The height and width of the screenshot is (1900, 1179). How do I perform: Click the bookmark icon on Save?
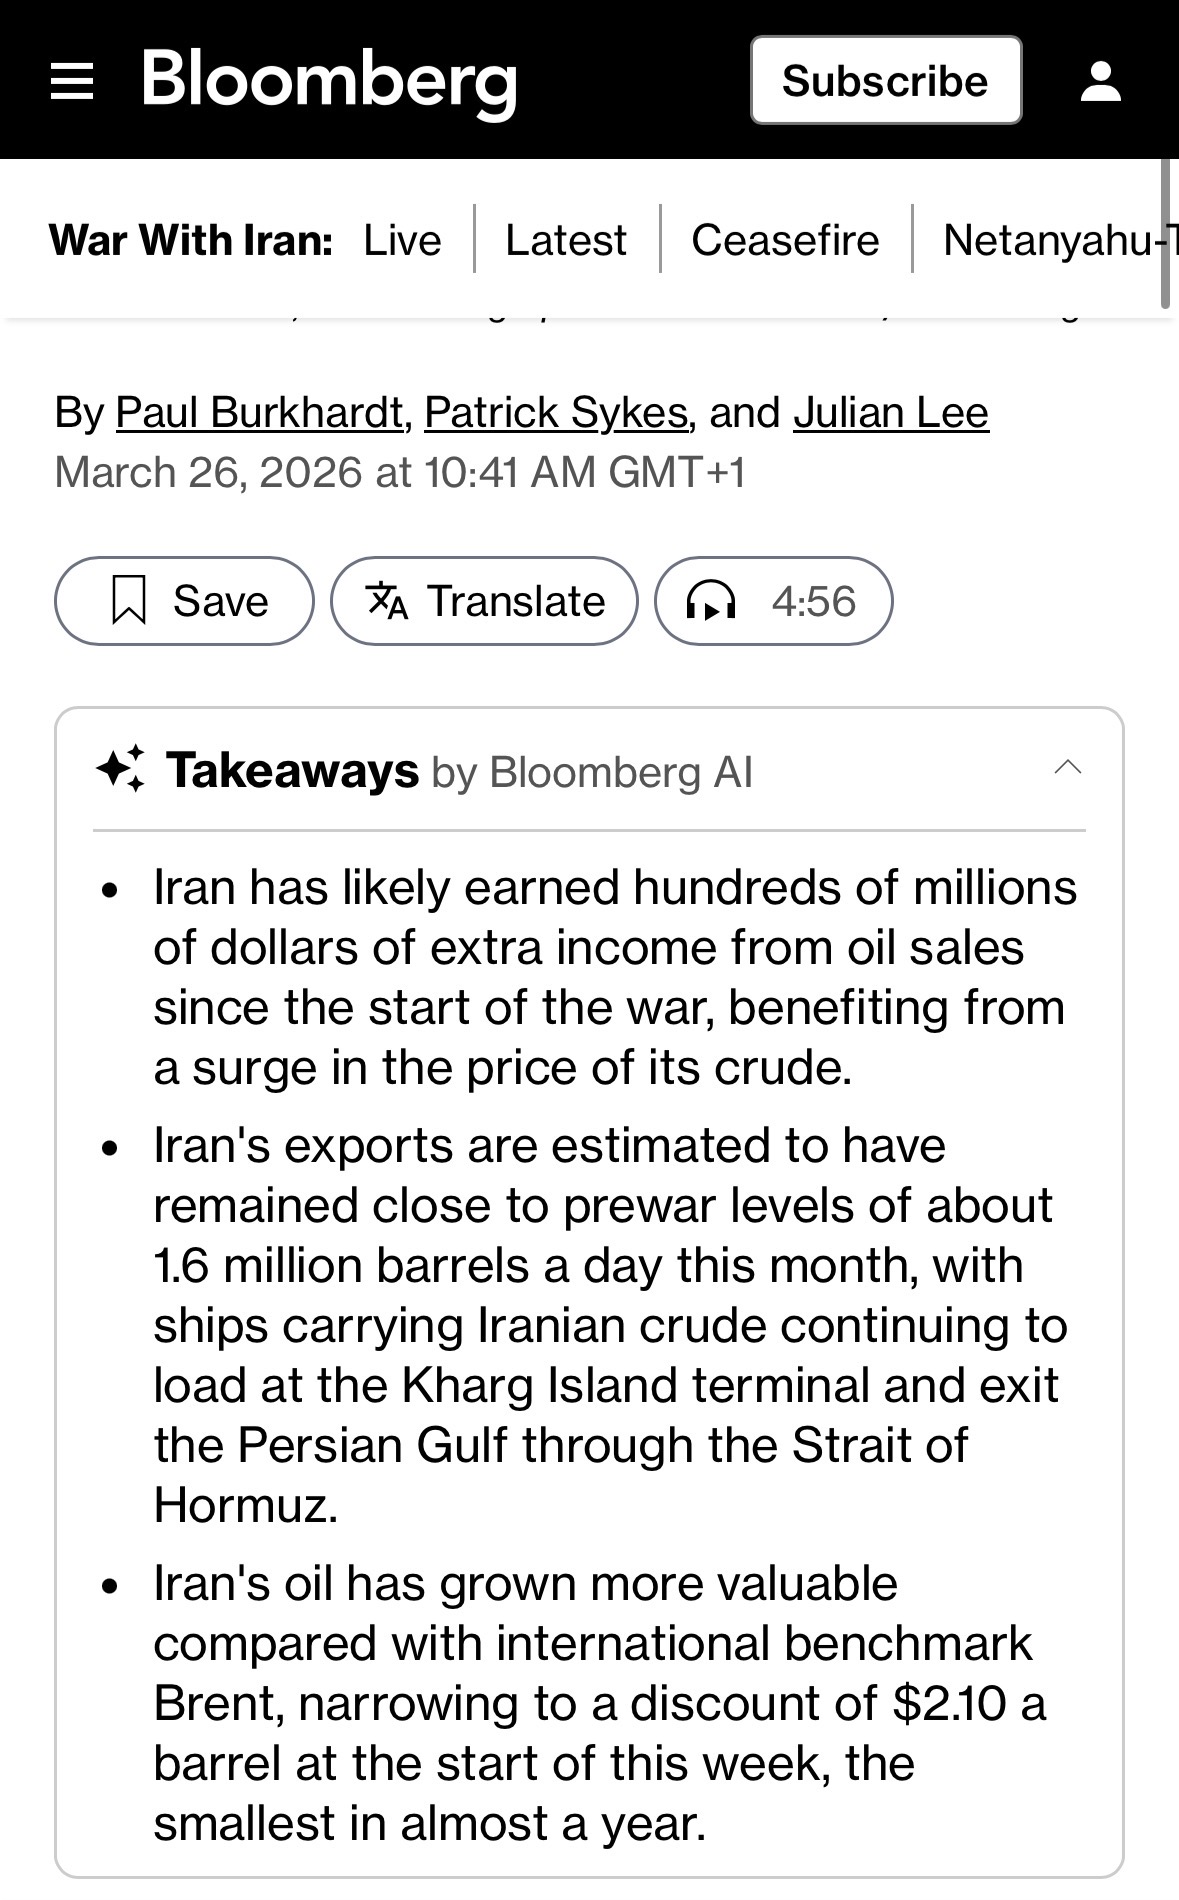[x=129, y=601]
